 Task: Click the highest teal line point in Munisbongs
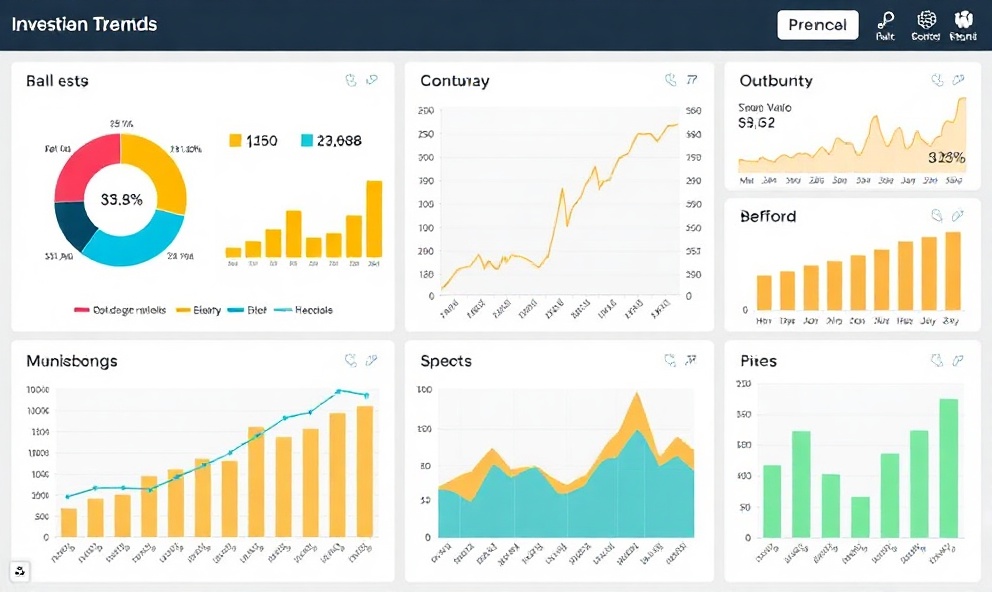point(338,392)
